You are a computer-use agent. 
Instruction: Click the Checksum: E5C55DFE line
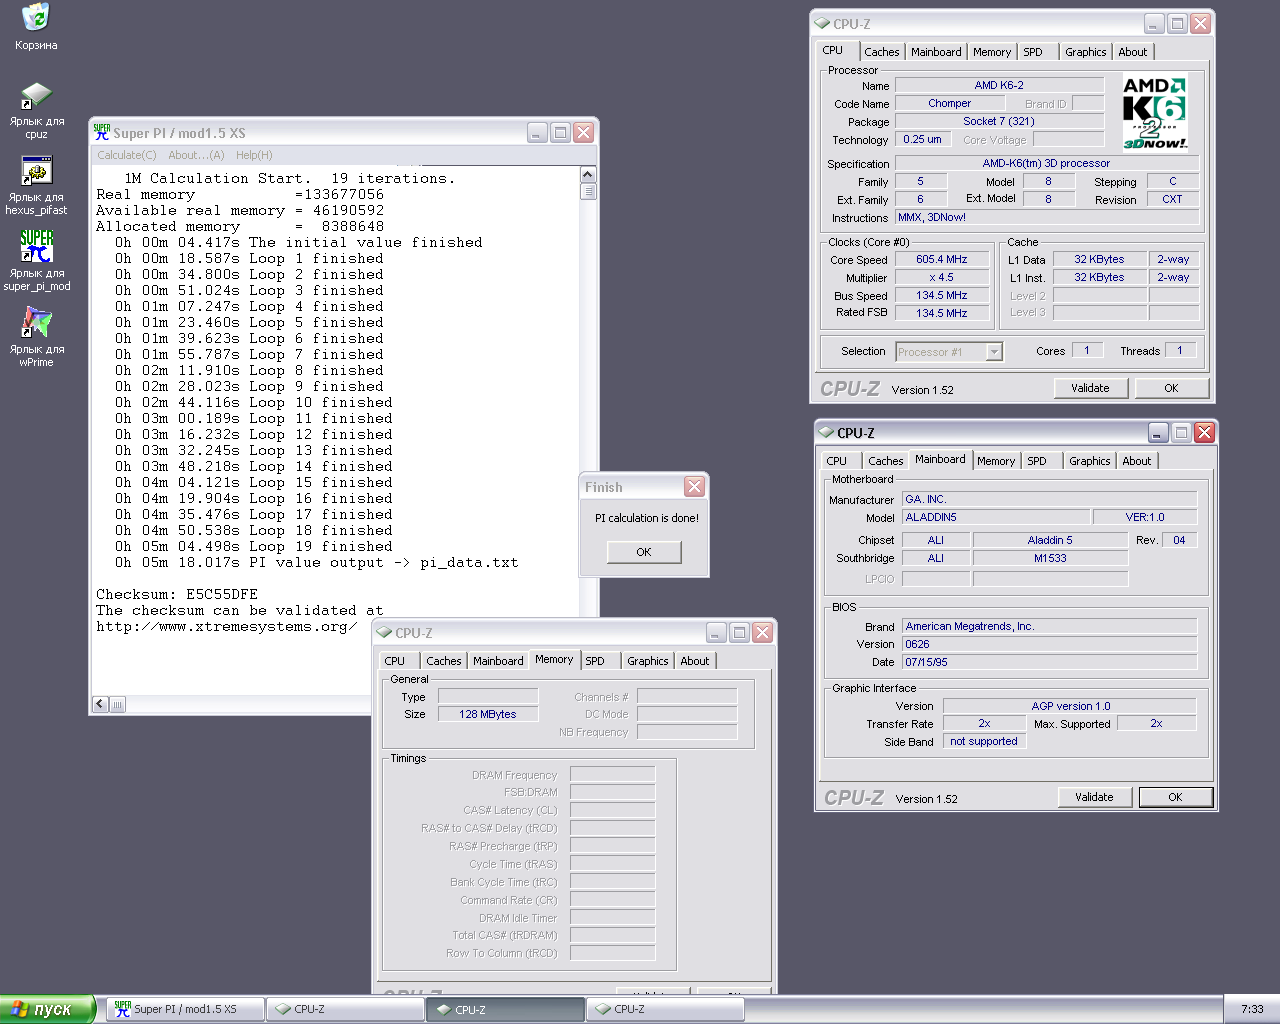pyautogui.click(x=177, y=594)
